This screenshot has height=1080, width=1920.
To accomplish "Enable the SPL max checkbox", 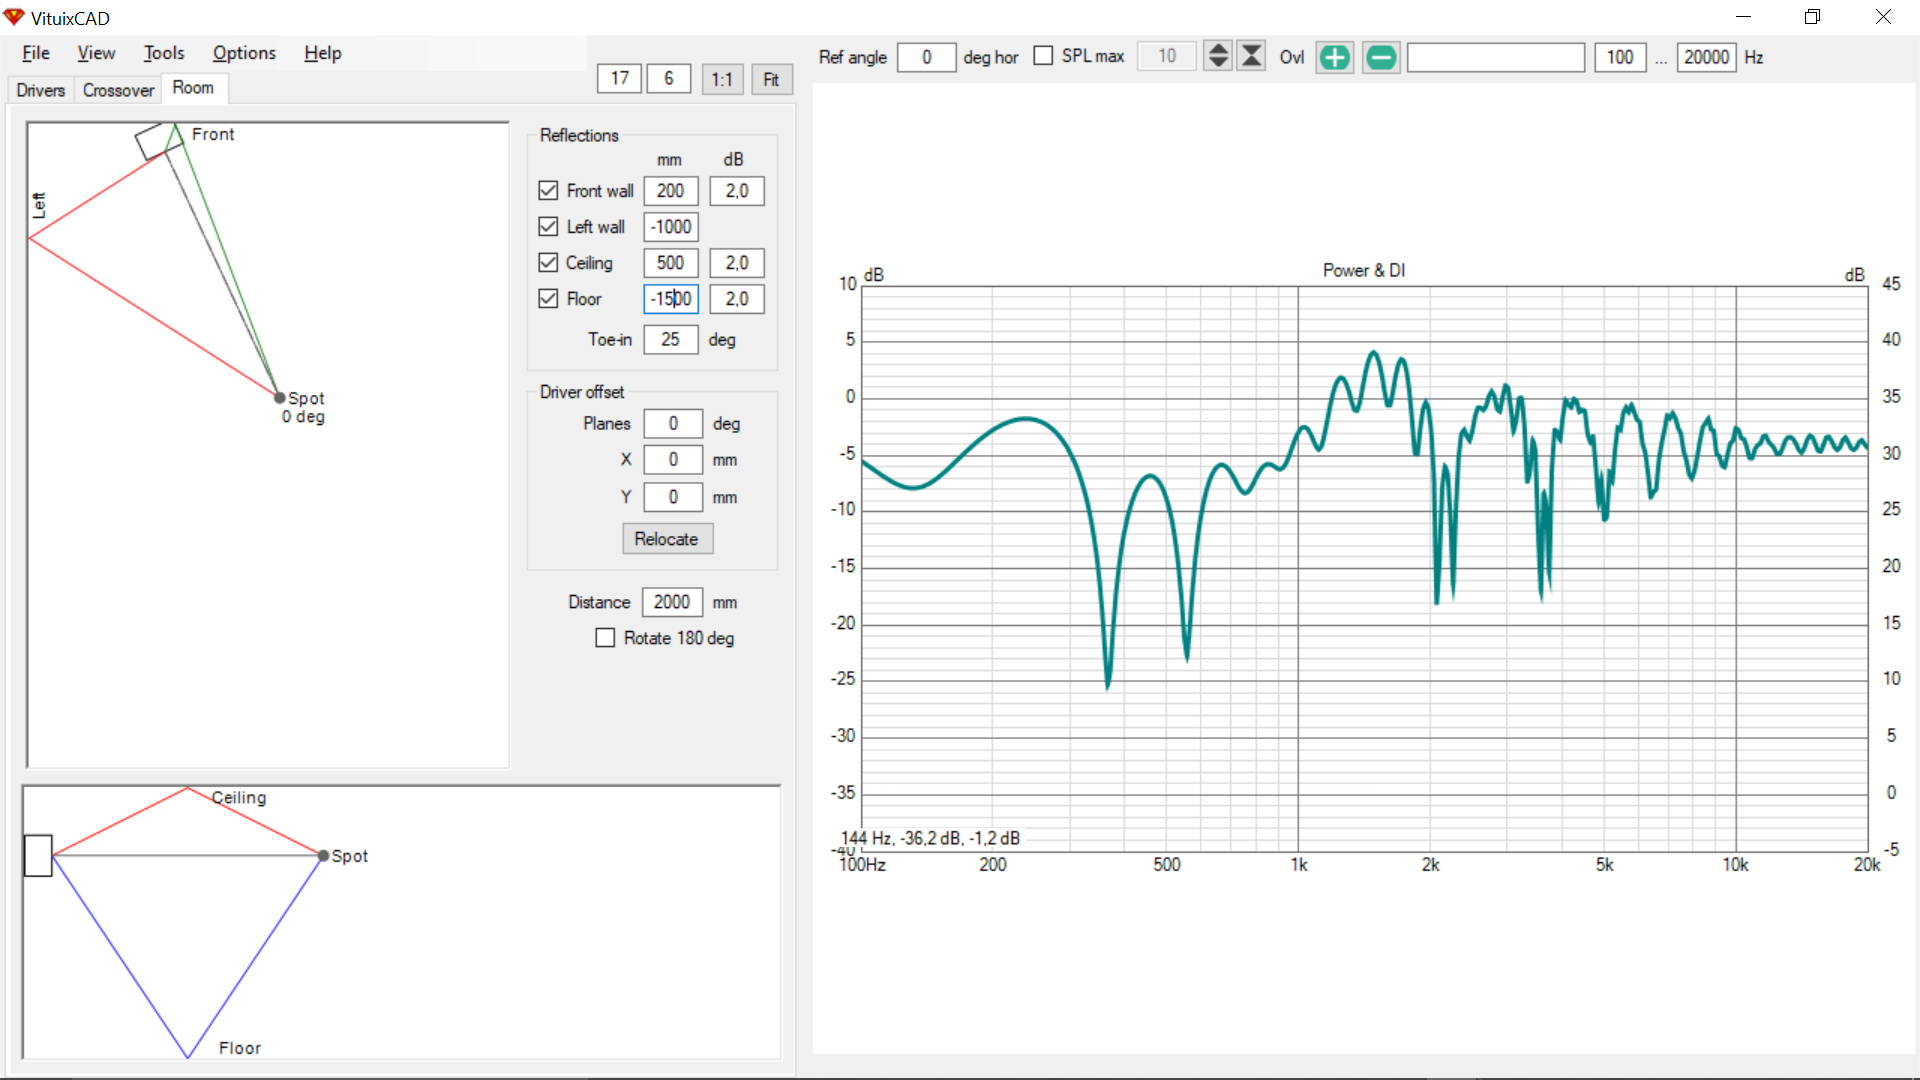I will 1043,56.
